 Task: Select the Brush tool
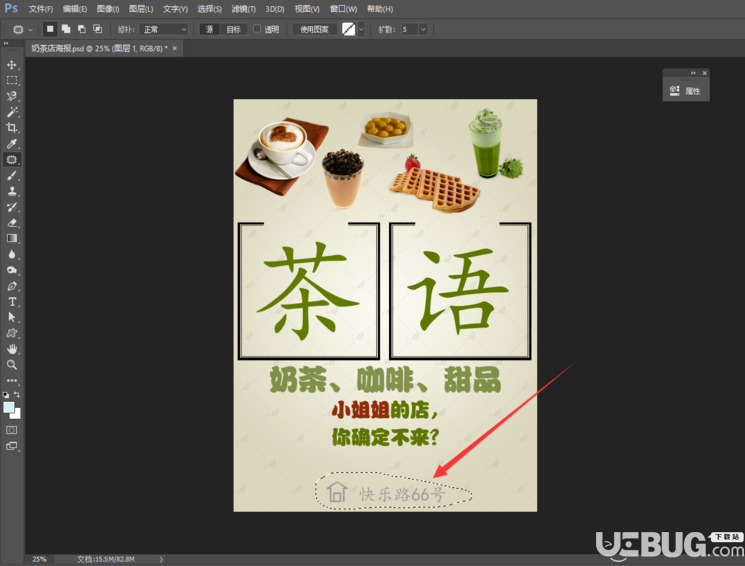[x=12, y=175]
